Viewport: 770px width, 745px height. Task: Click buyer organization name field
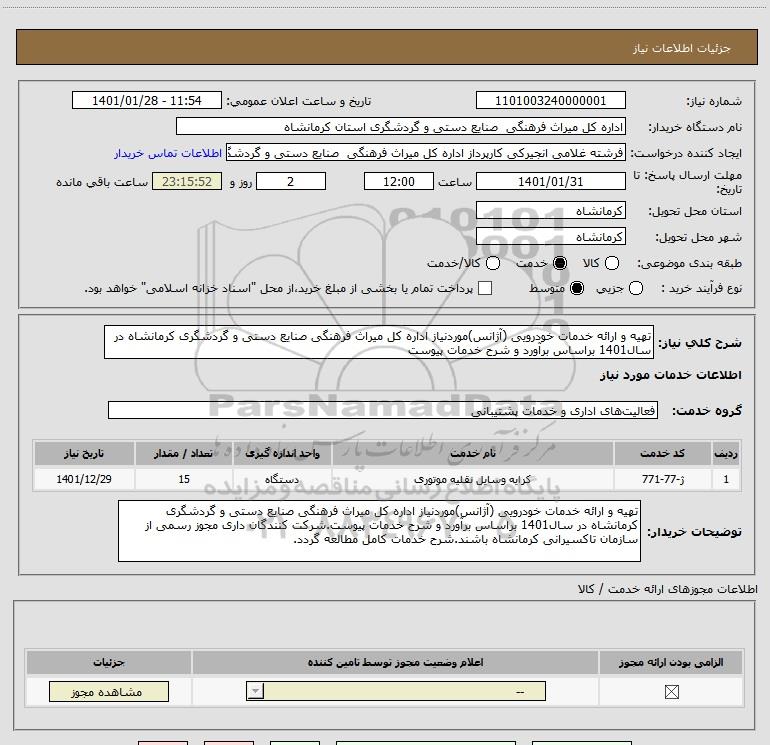coord(401,126)
